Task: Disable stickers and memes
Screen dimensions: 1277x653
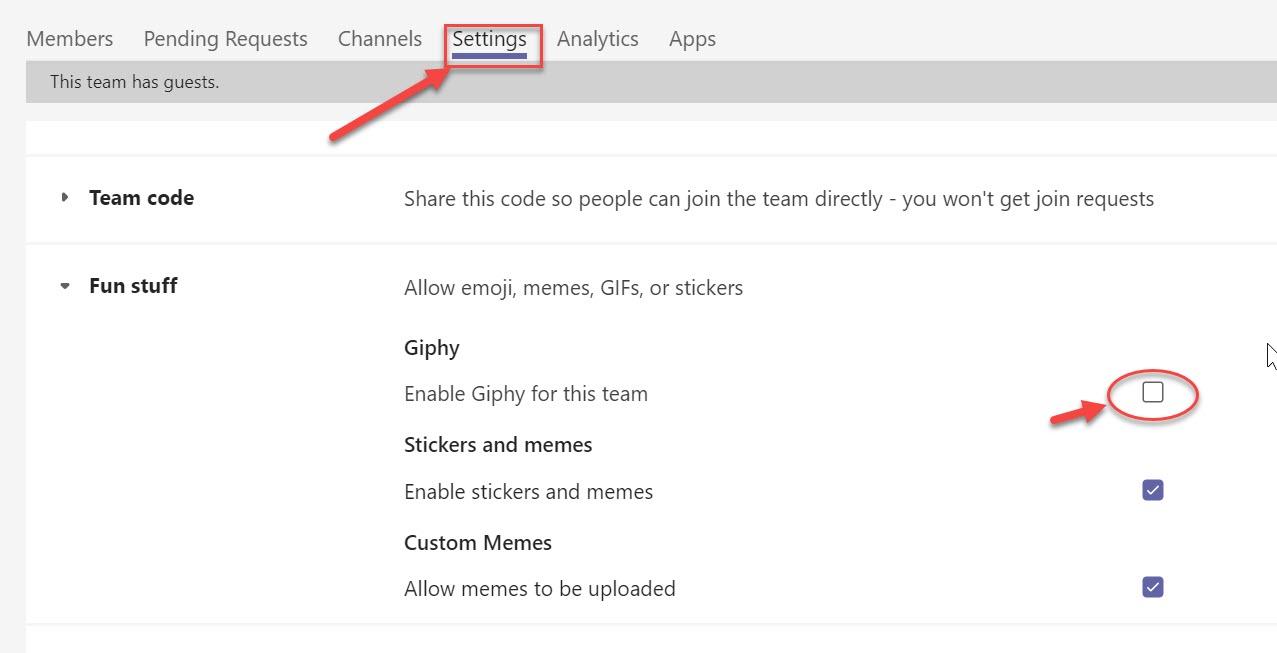Action: 1151,490
